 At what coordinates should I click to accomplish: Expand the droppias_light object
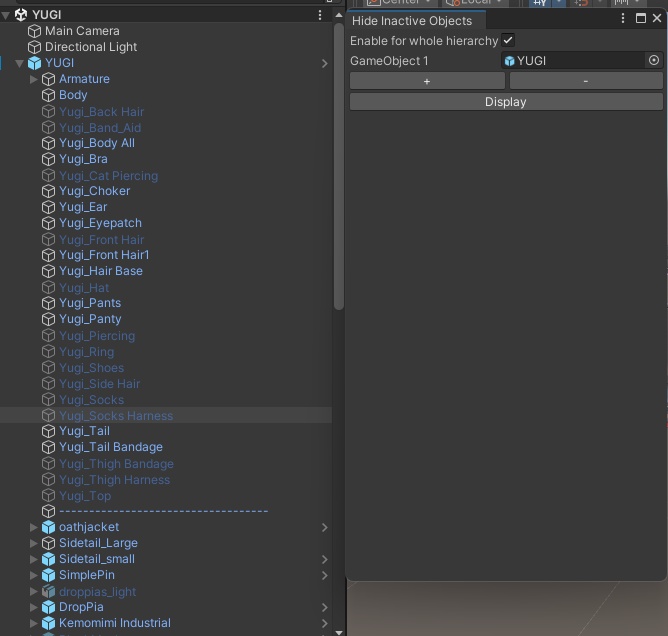(34, 591)
